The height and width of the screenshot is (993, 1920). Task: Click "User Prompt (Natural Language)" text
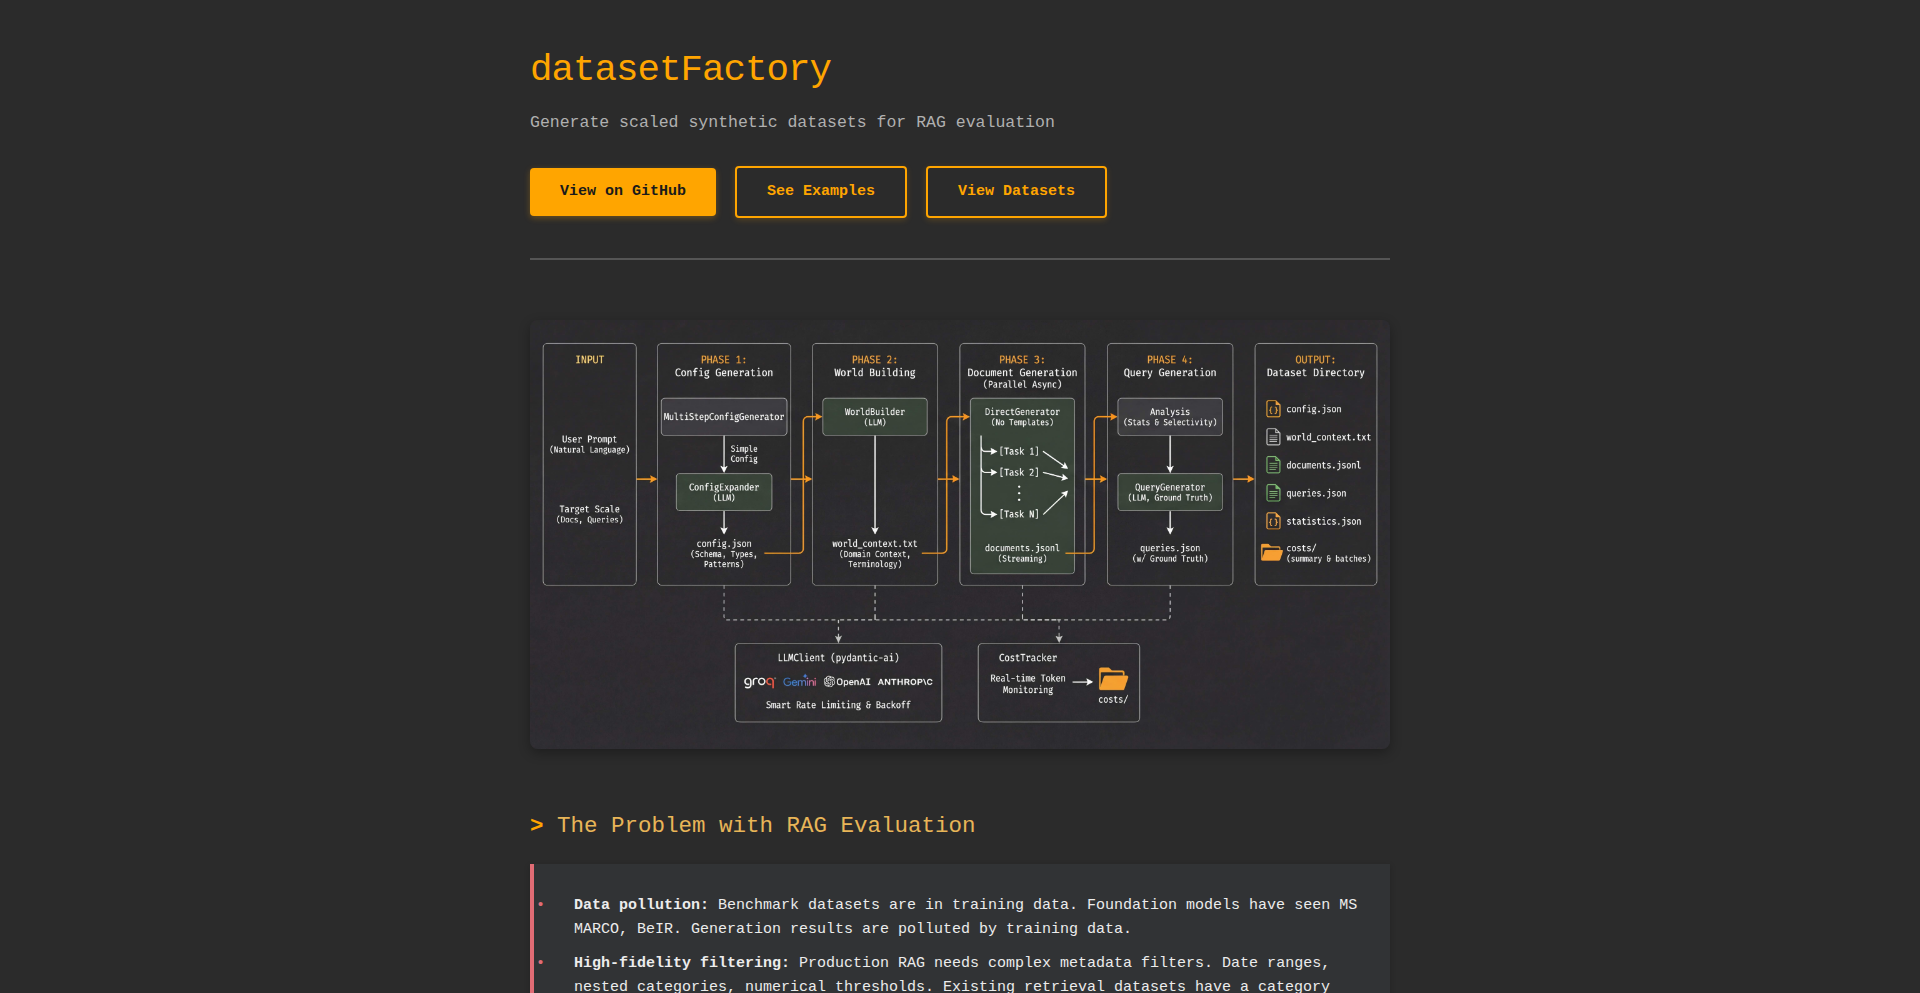click(590, 445)
